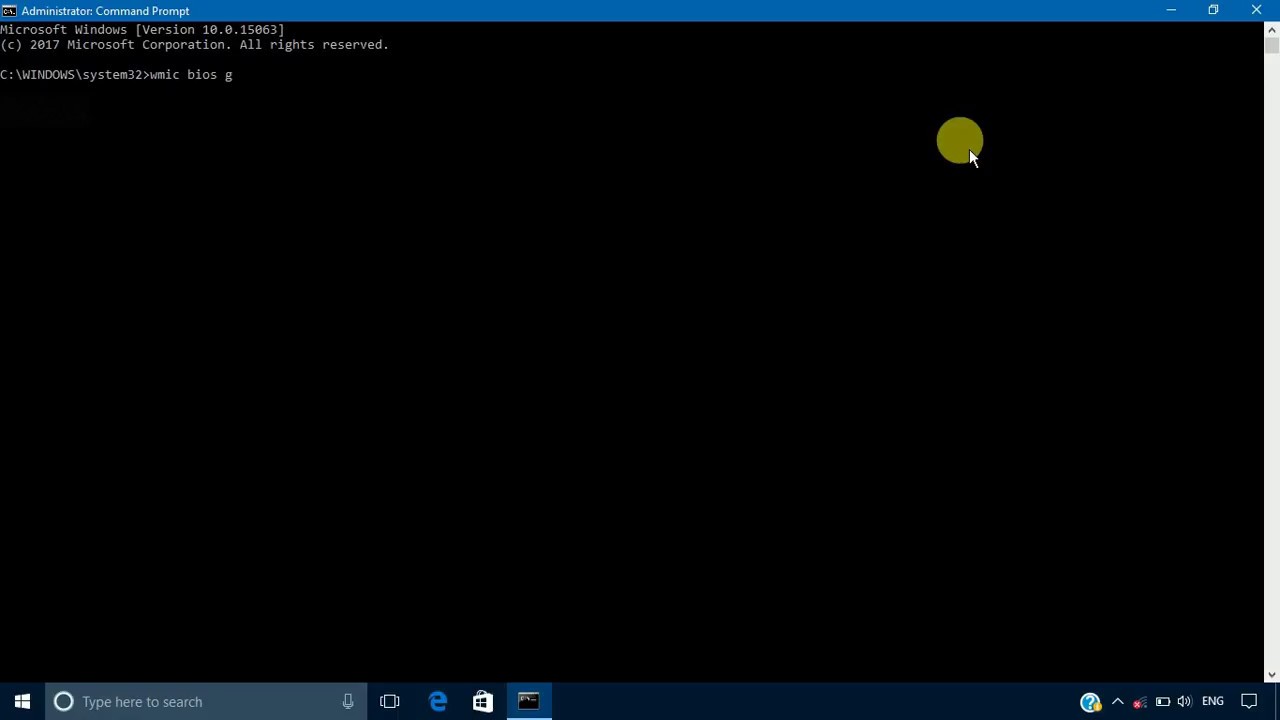Open the Command Prompt title bar system icon
This screenshot has height=720, width=1280.
coord(9,11)
